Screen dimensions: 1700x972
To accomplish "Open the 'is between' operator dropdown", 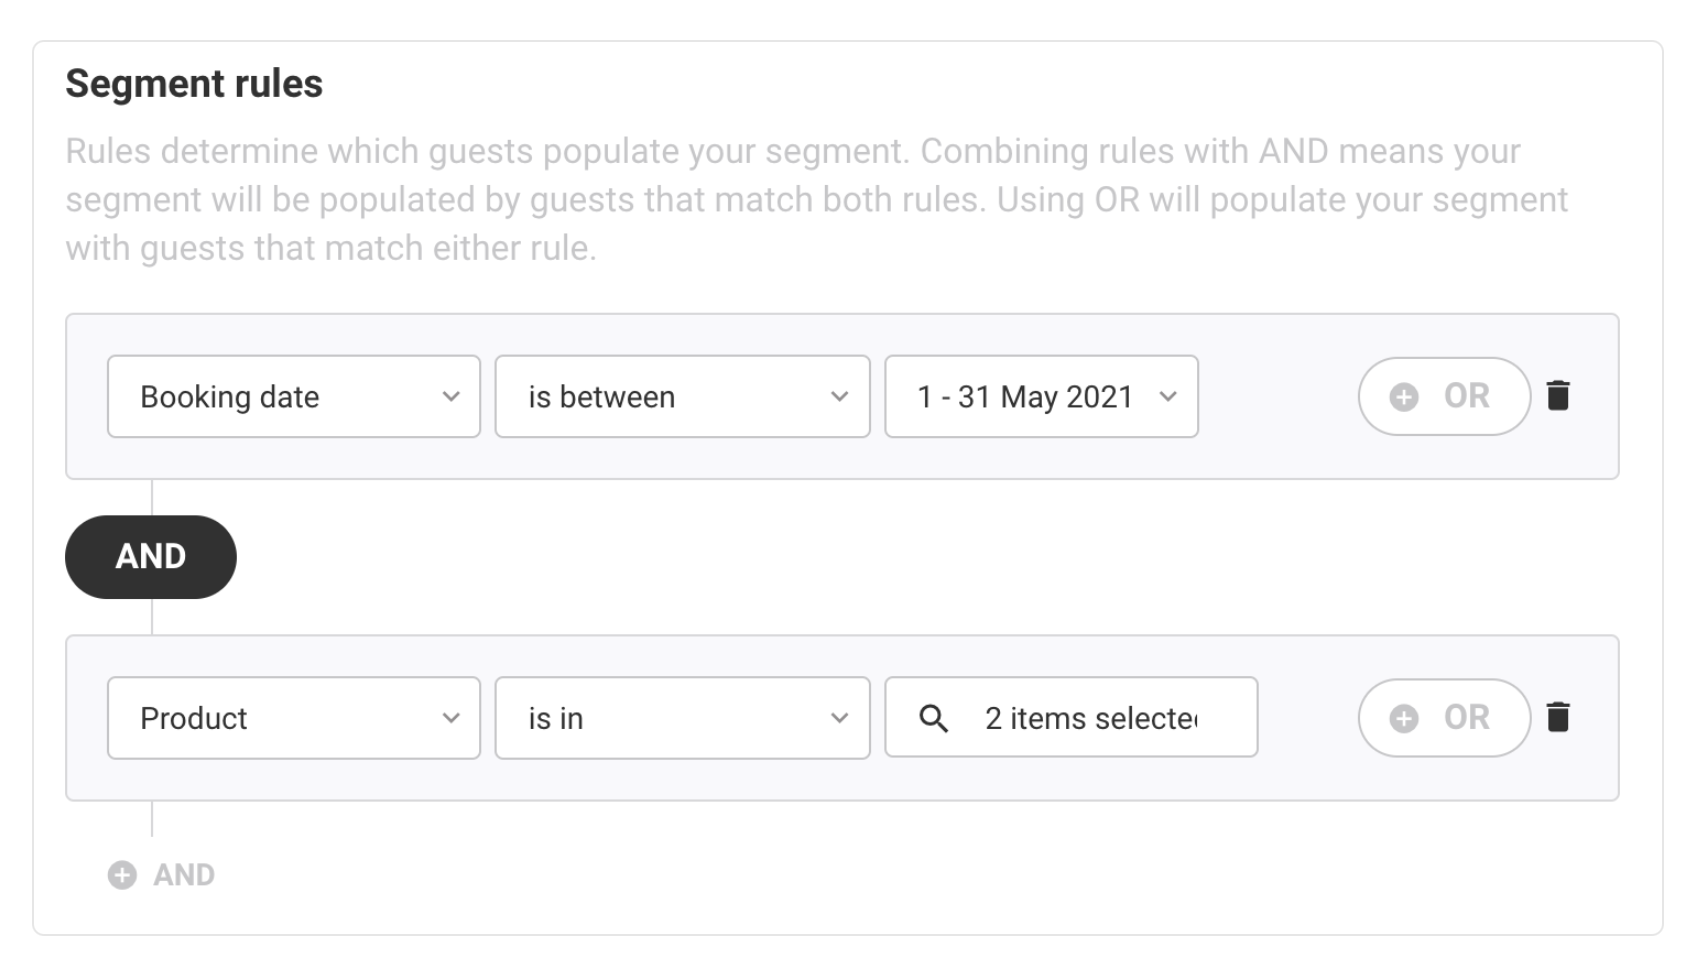I will (x=682, y=396).
